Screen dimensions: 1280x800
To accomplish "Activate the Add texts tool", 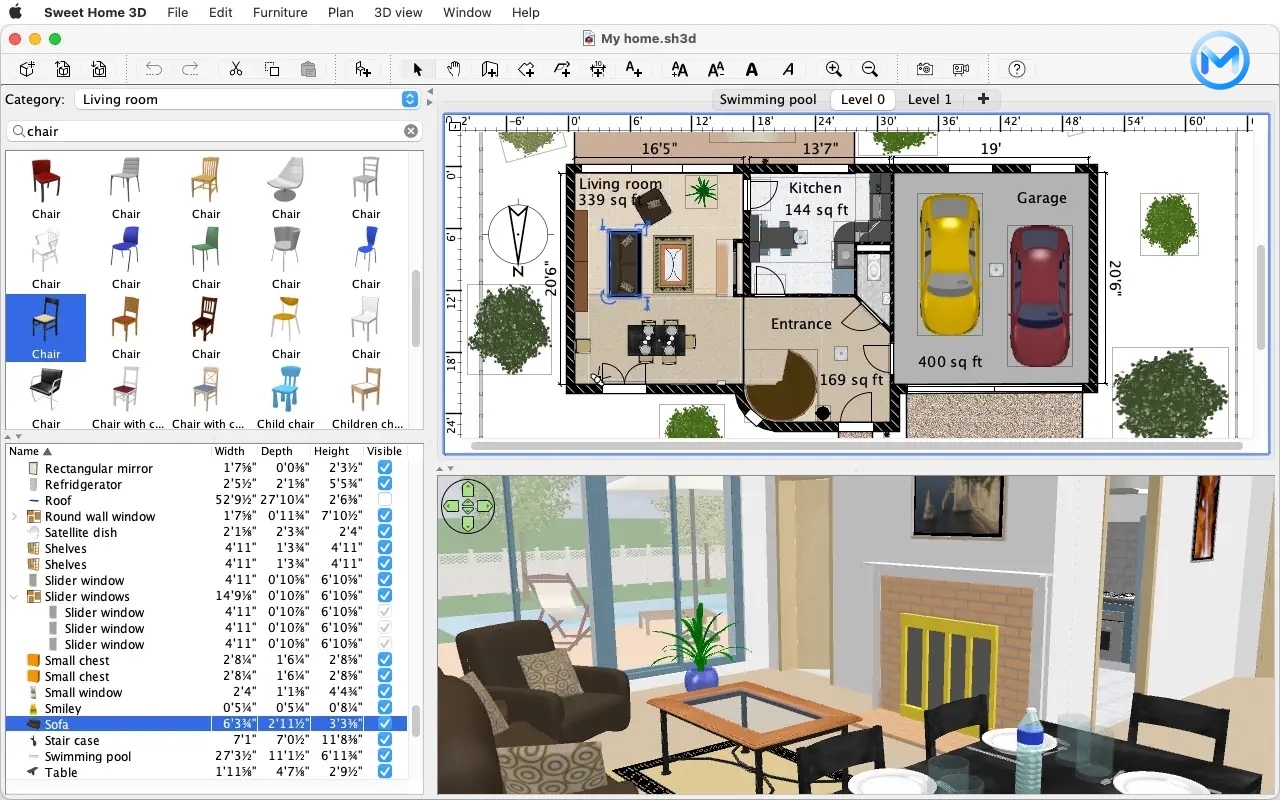I will [634, 69].
